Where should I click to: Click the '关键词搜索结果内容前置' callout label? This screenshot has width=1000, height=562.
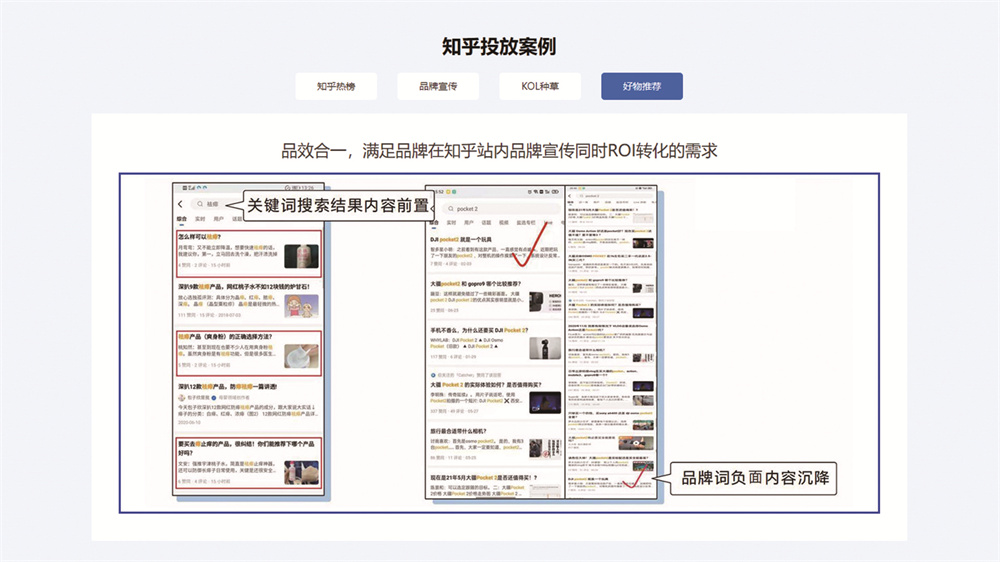pyautogui.click(x=338, y=205)
